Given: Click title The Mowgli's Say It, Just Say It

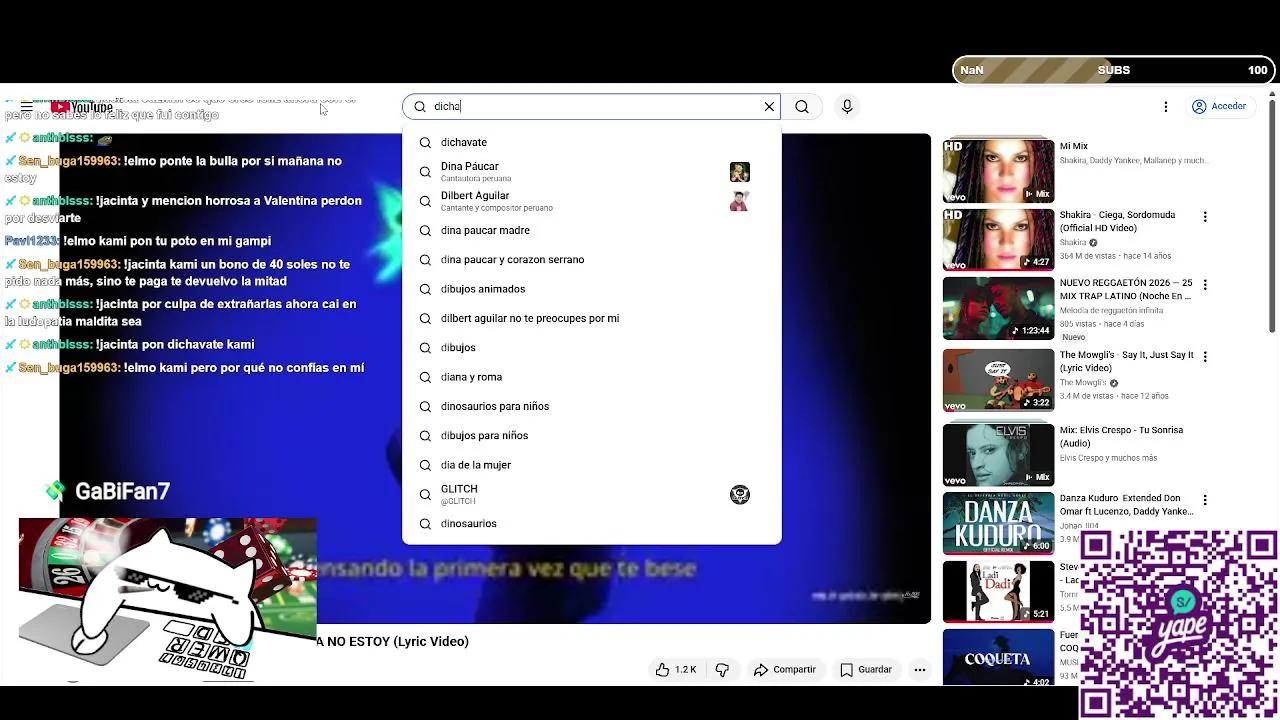Looking at the screenshot, I should pyautogui.click(x=1127, y=361).
